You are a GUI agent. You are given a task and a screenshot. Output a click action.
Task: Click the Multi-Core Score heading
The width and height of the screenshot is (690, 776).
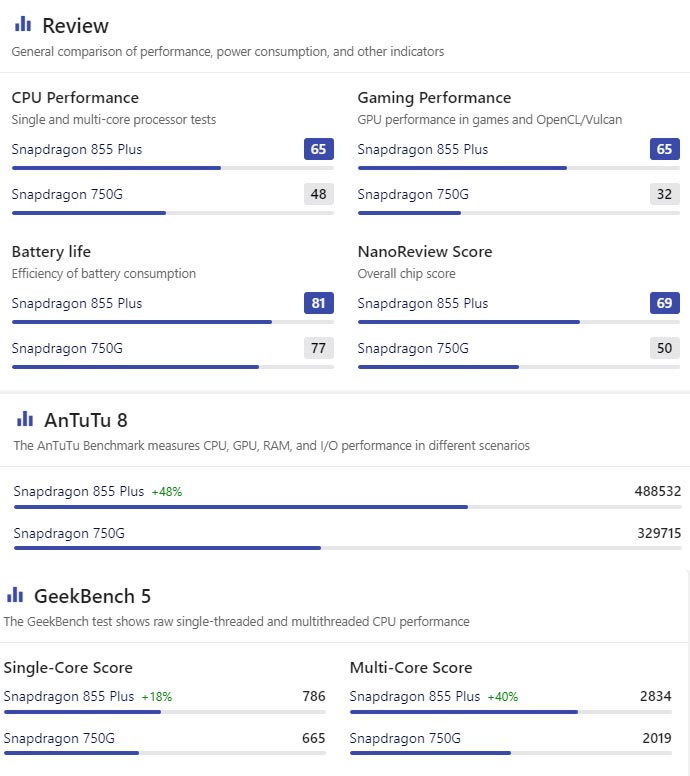click(411, 668)
